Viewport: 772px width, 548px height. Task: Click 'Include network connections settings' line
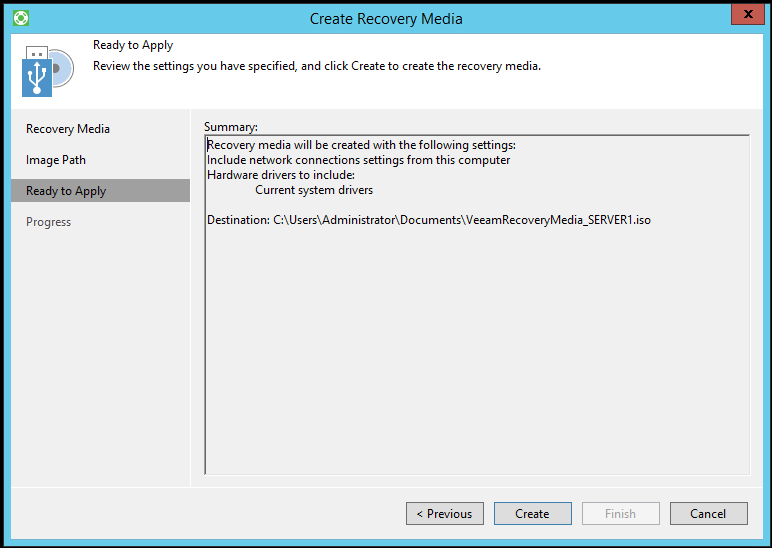[x=358, y=160]
